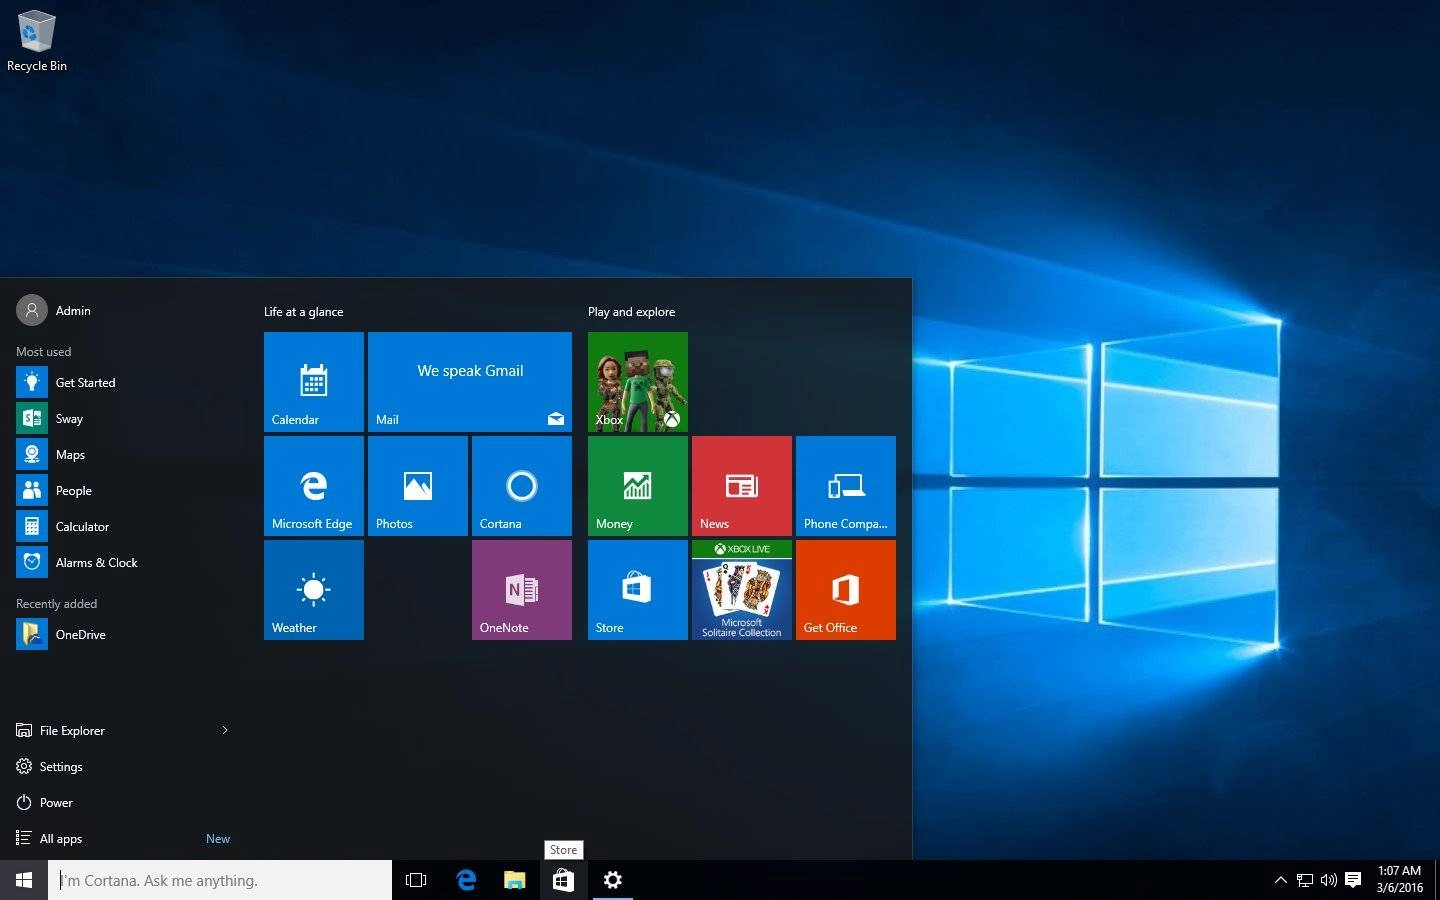This screenshot has width=1440, height=900.
Task: Open network status tray icon
Action: click(1305, 880)
